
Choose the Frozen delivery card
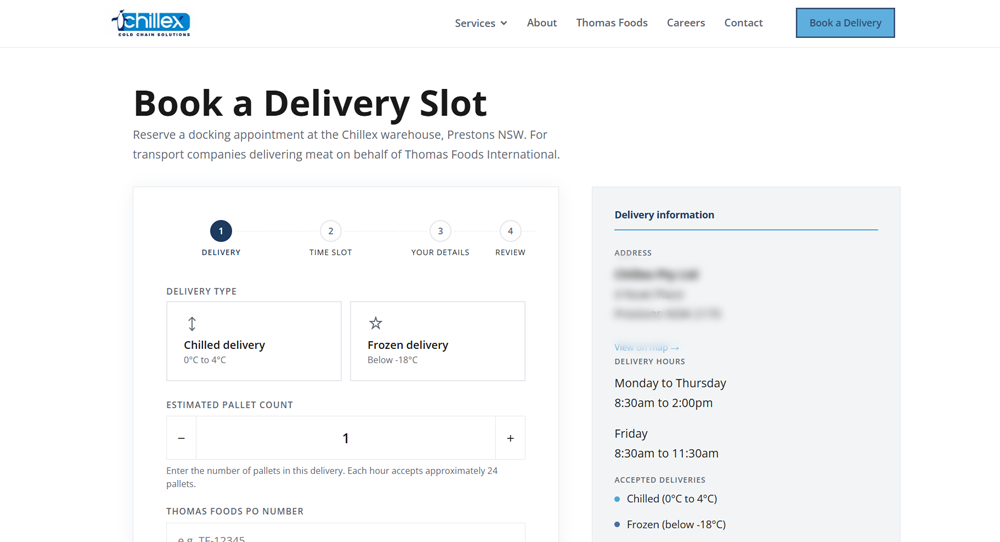click(438, 341)
